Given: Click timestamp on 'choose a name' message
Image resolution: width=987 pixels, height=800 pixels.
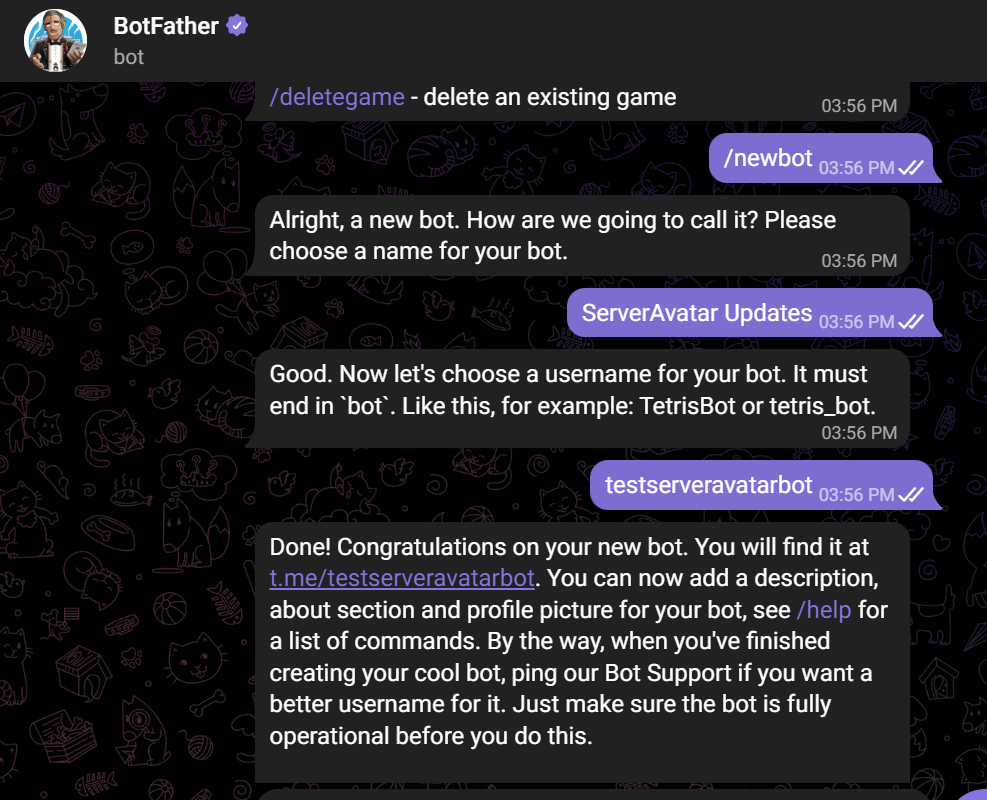Looking at the screenshot, I should pyautogui.click(x=859, y=261).
